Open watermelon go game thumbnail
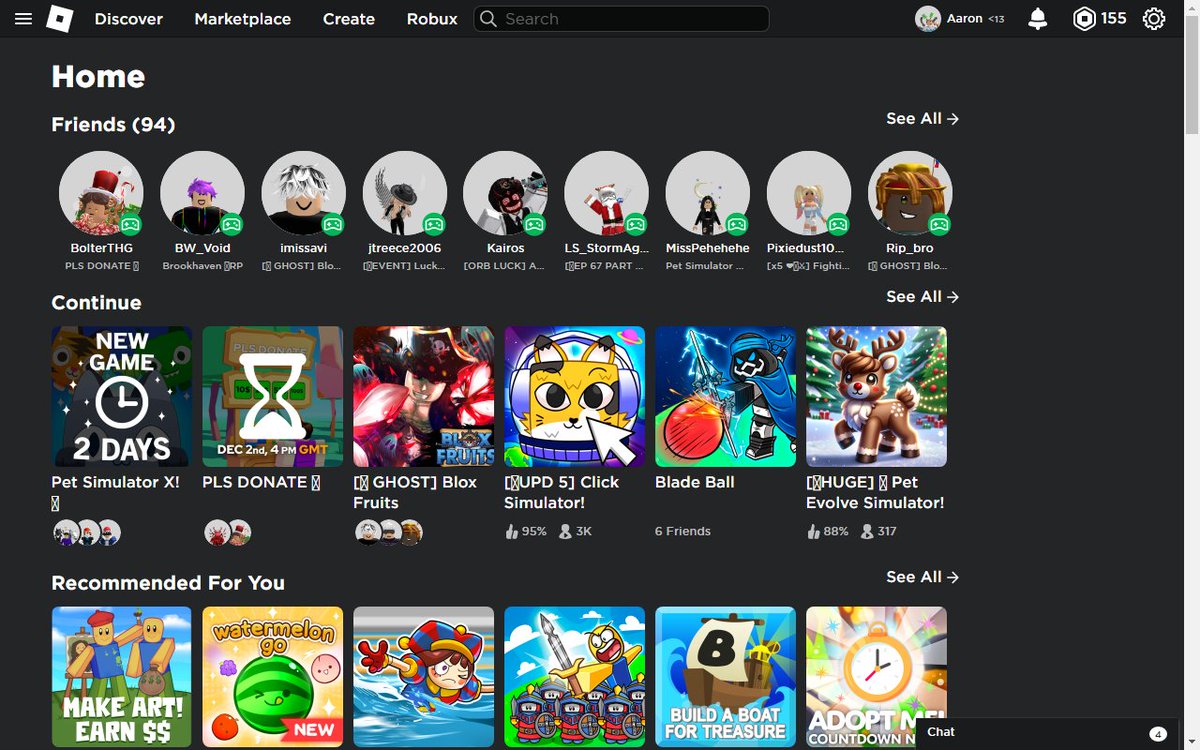This screenshot has width=1200, height=750. tap(273, 677)
